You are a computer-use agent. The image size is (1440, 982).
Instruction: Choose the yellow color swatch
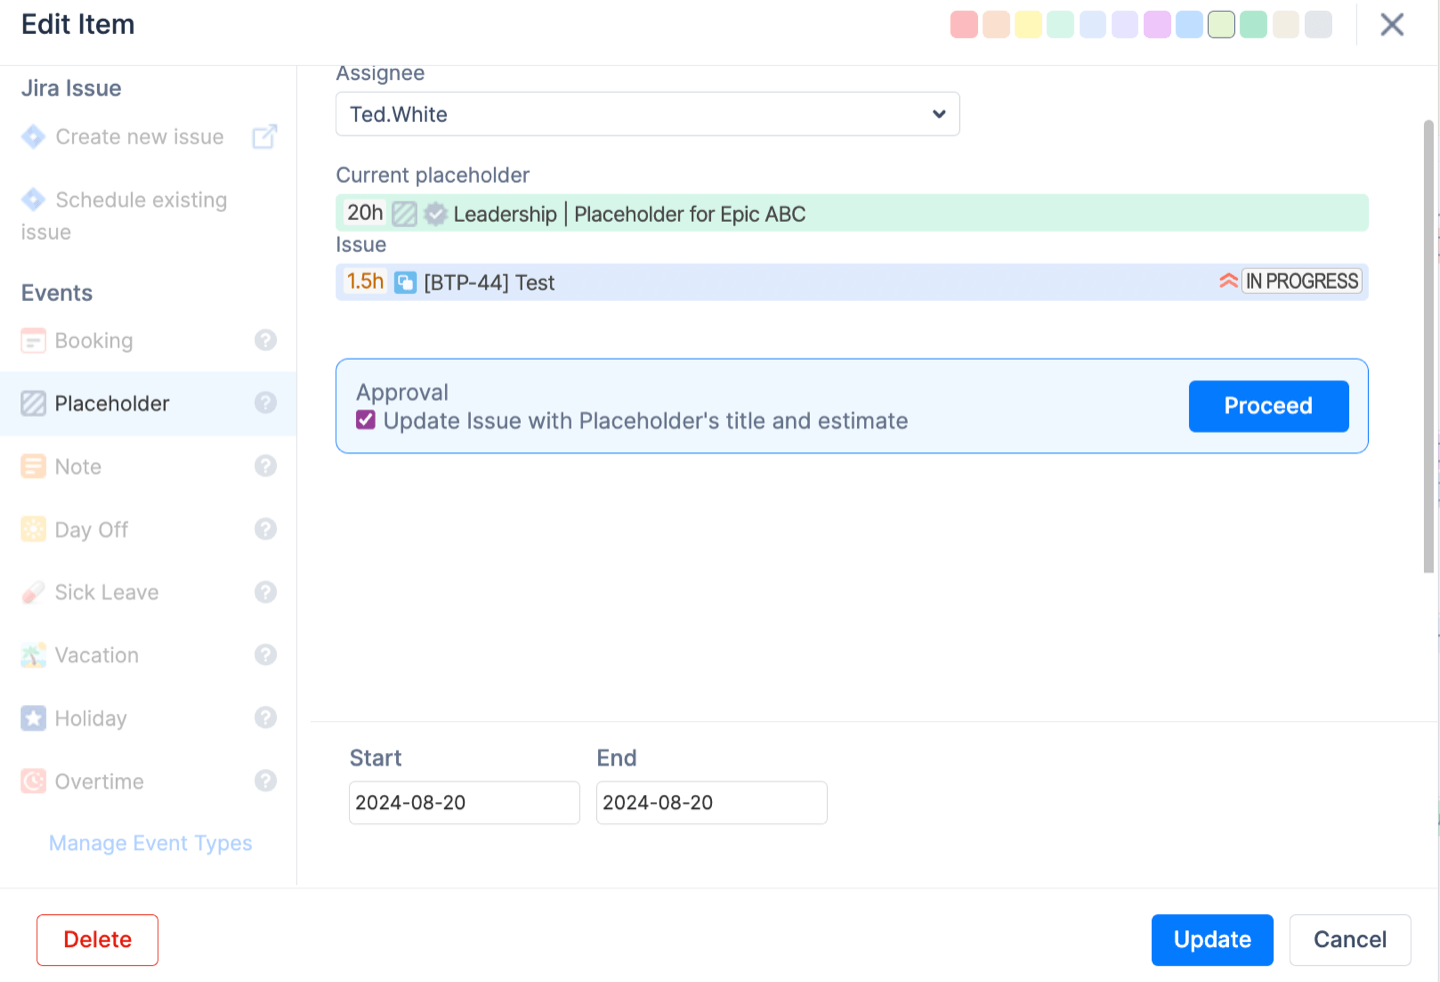pos(1028,25)
